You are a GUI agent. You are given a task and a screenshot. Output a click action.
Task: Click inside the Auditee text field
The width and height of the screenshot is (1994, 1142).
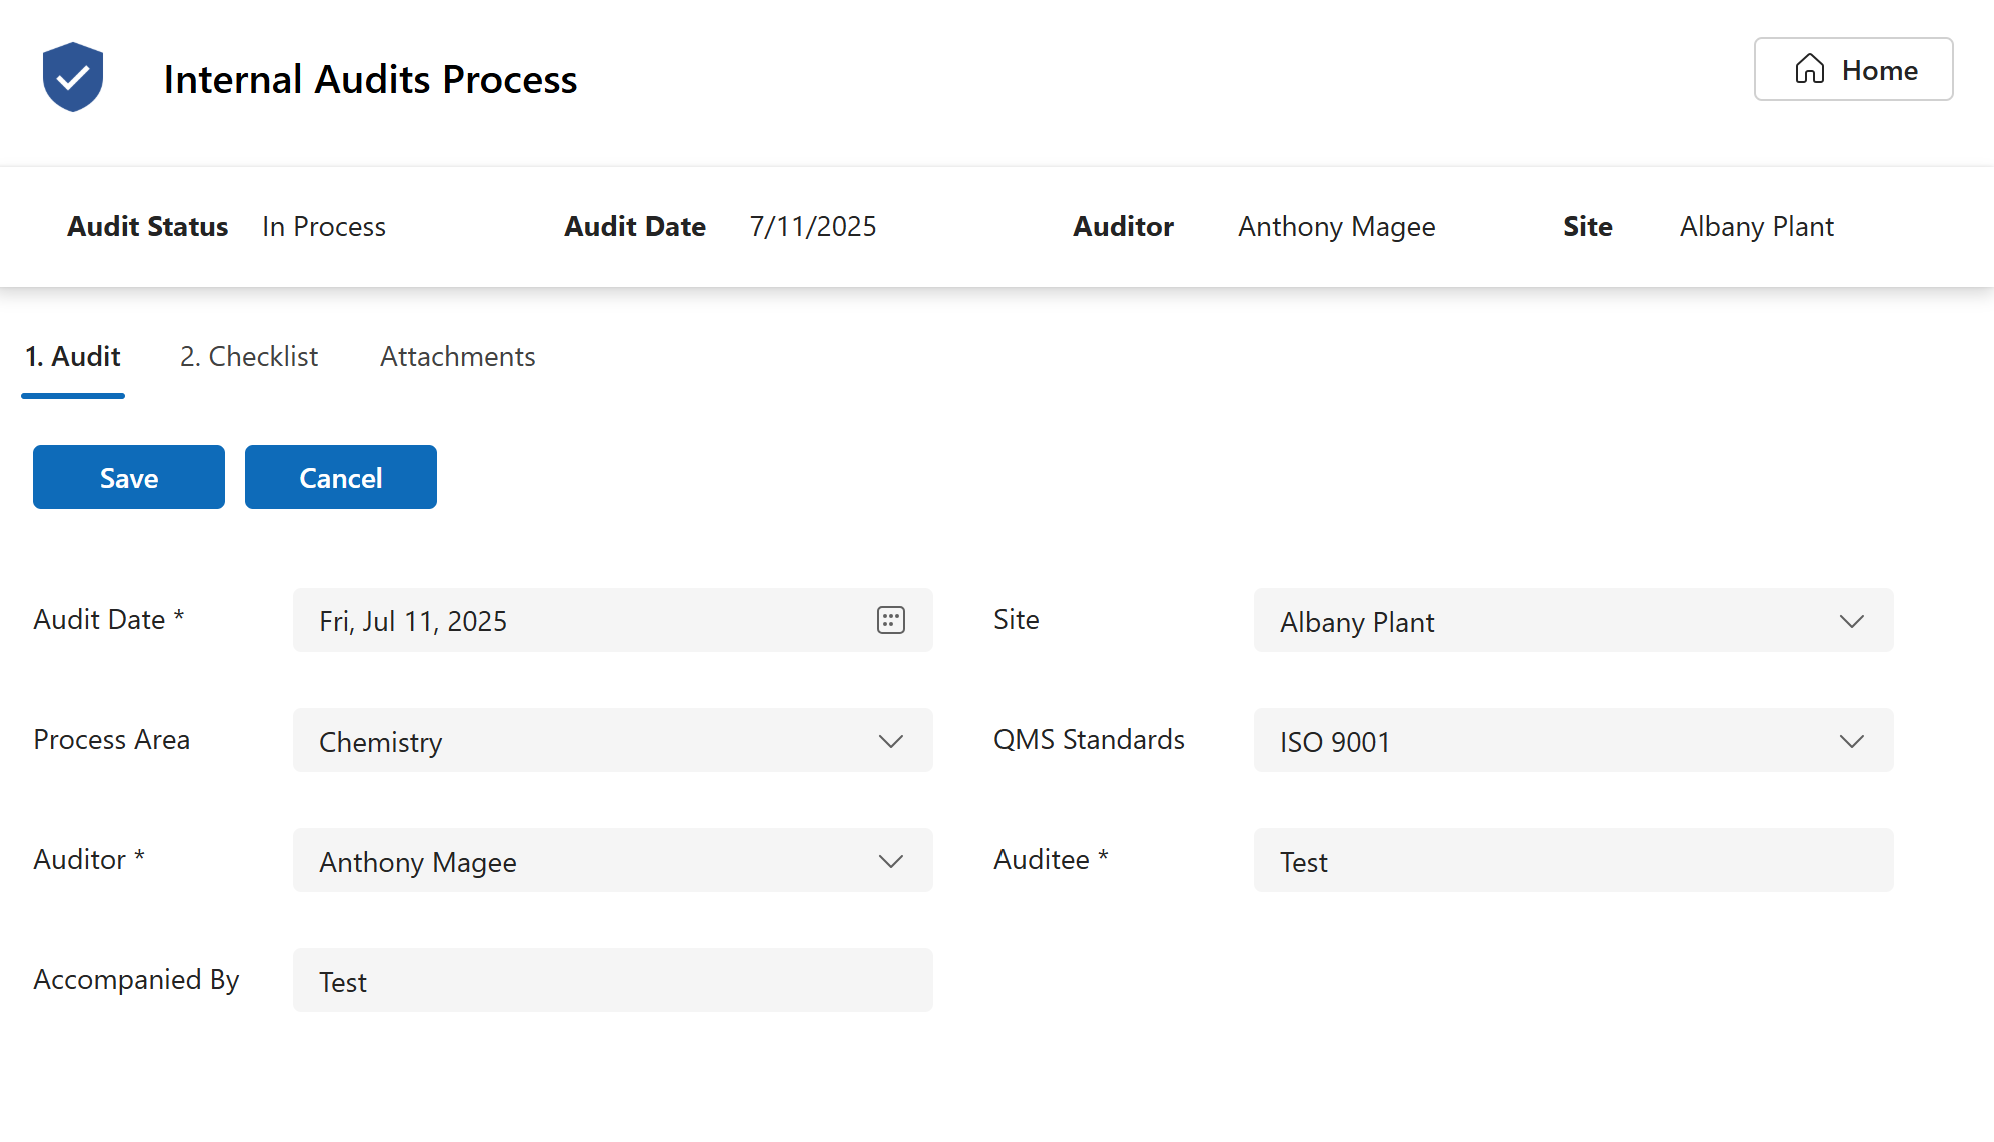tap(1572, 860)
